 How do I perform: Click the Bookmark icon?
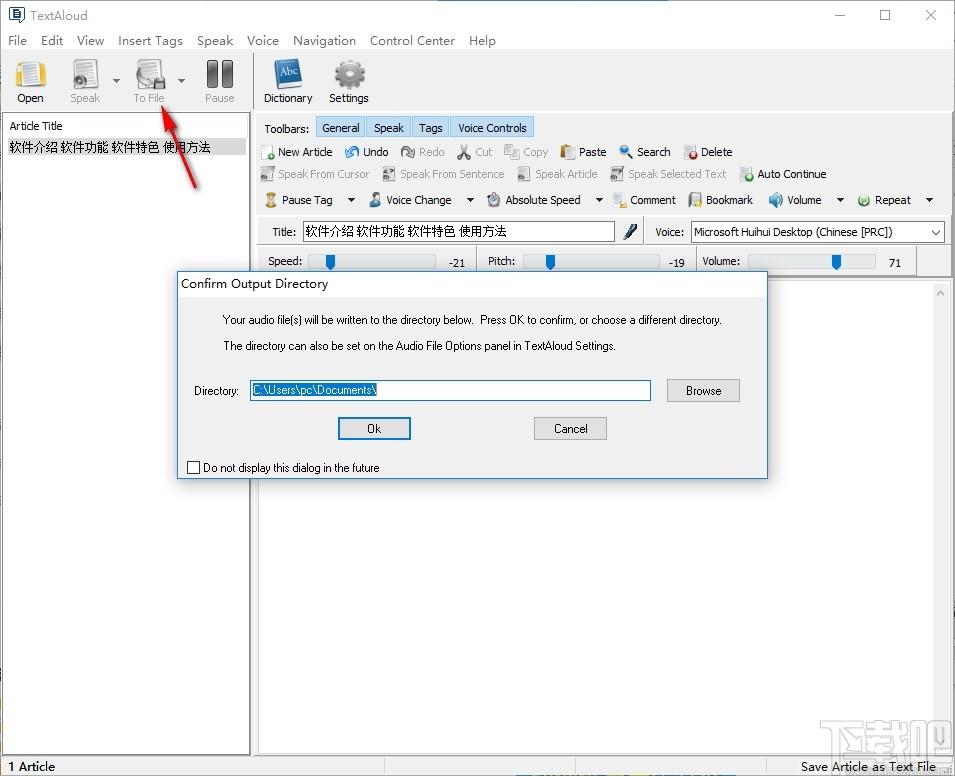click(x=695, y=200)
